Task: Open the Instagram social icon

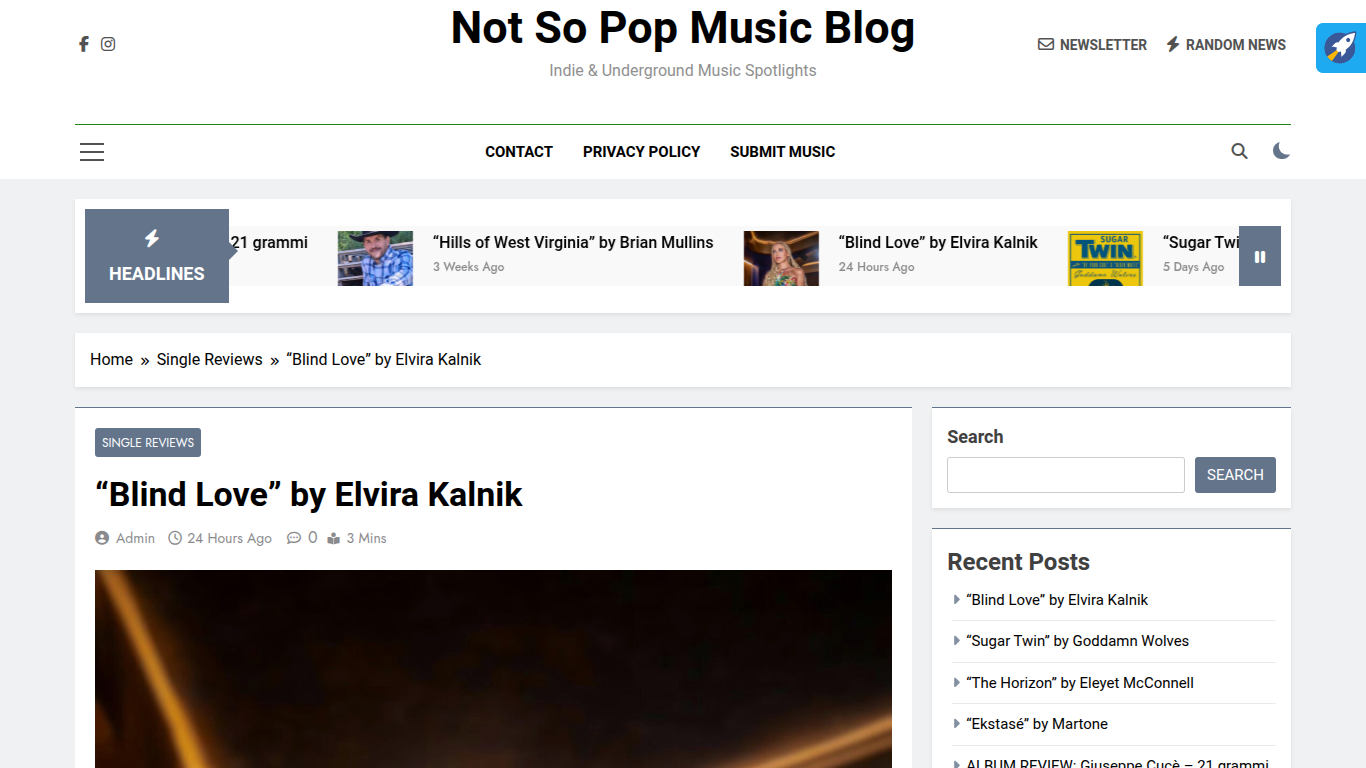Action: (108, 44)
